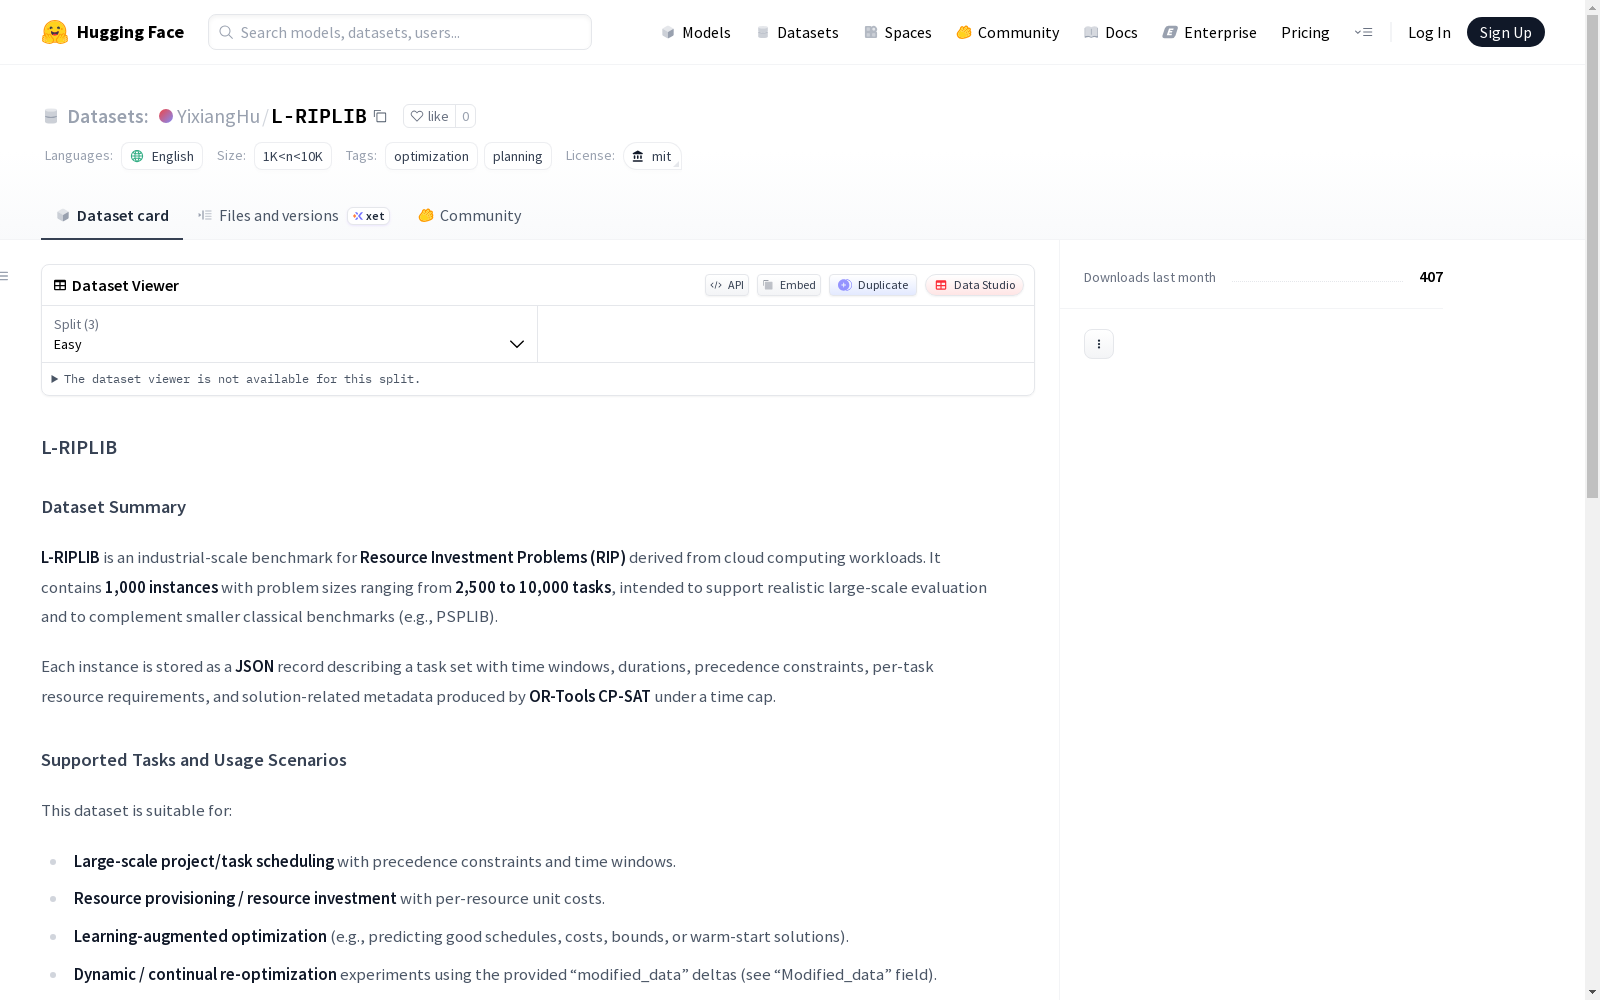
Task: Select the optimization tag
Action: (x=431, y=156)
